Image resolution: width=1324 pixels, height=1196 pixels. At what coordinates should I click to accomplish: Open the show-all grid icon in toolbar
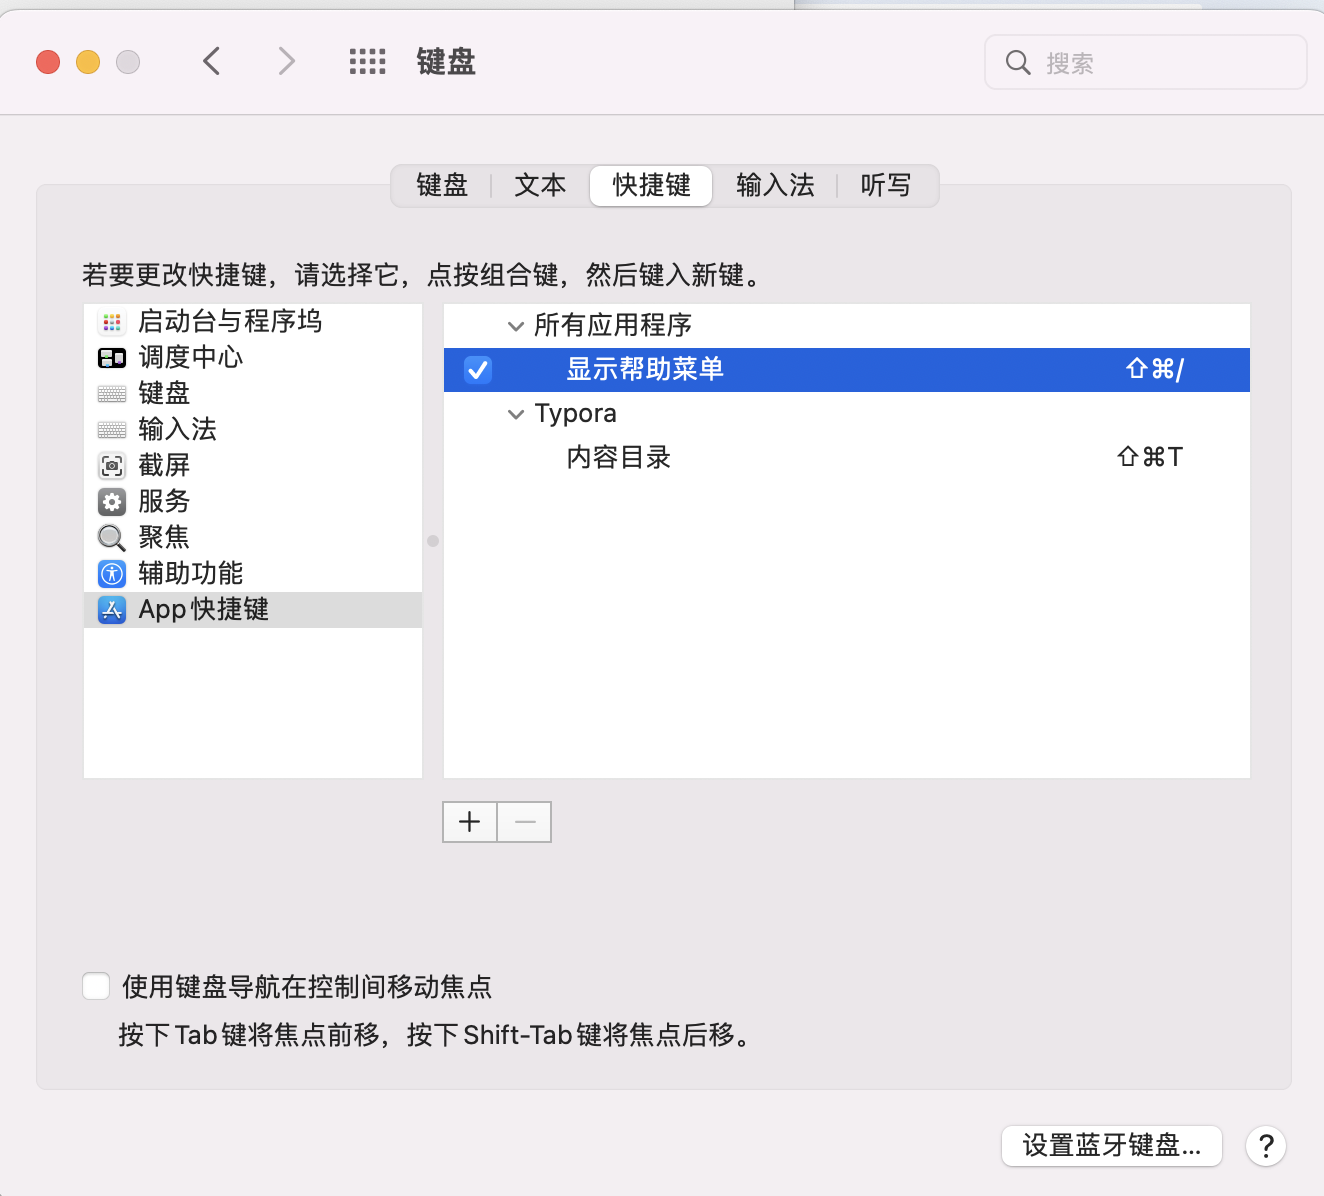(367, 62)
